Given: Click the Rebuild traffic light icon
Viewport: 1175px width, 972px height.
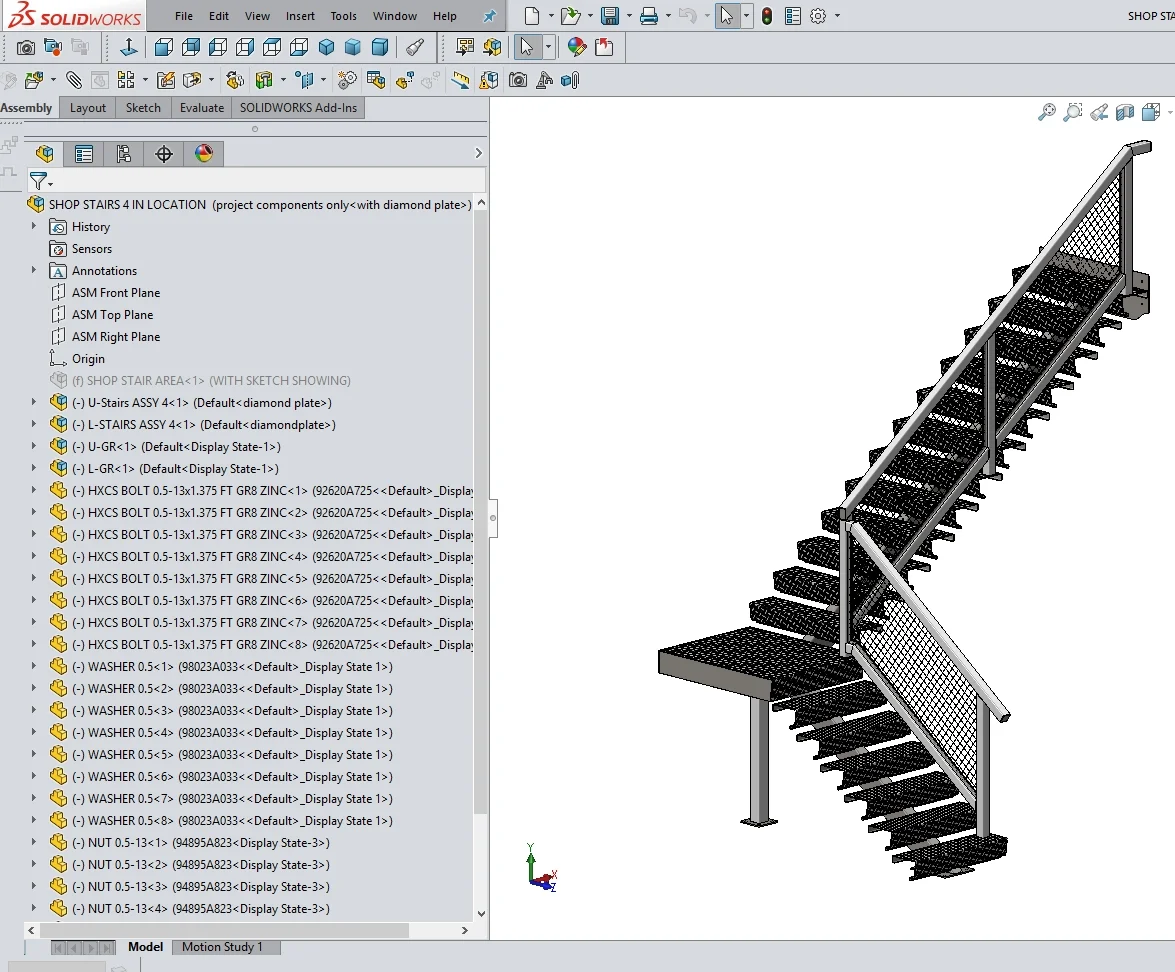Looking at the screenshot, I should [767, 16].
